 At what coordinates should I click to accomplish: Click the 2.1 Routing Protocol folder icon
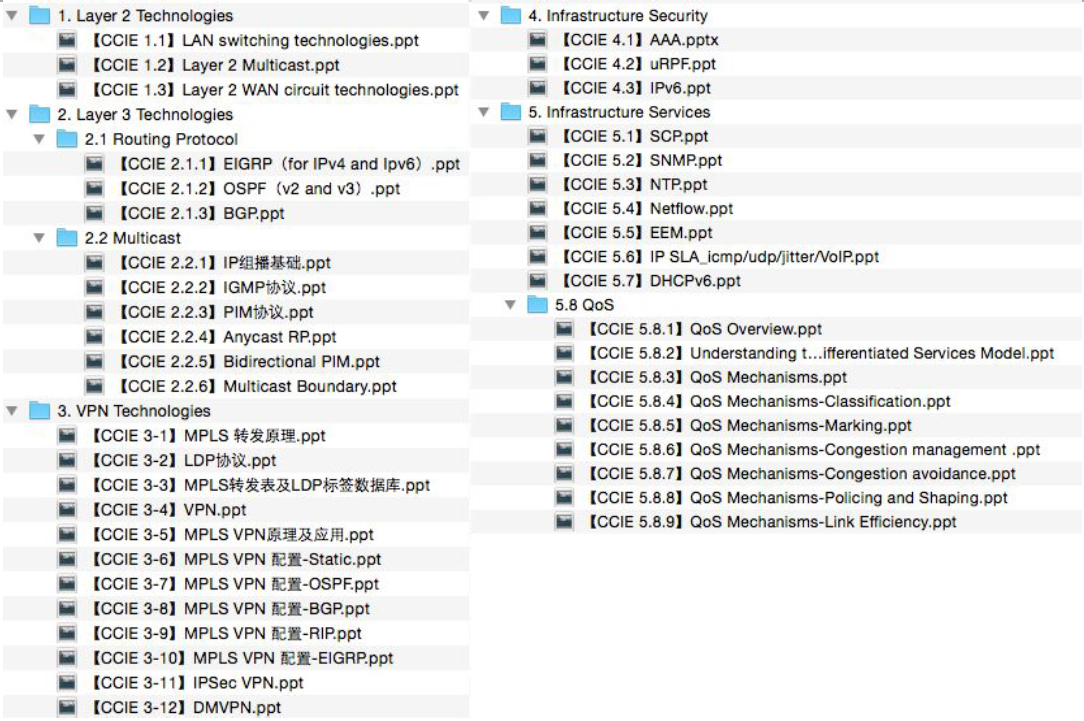click(67, 139)
